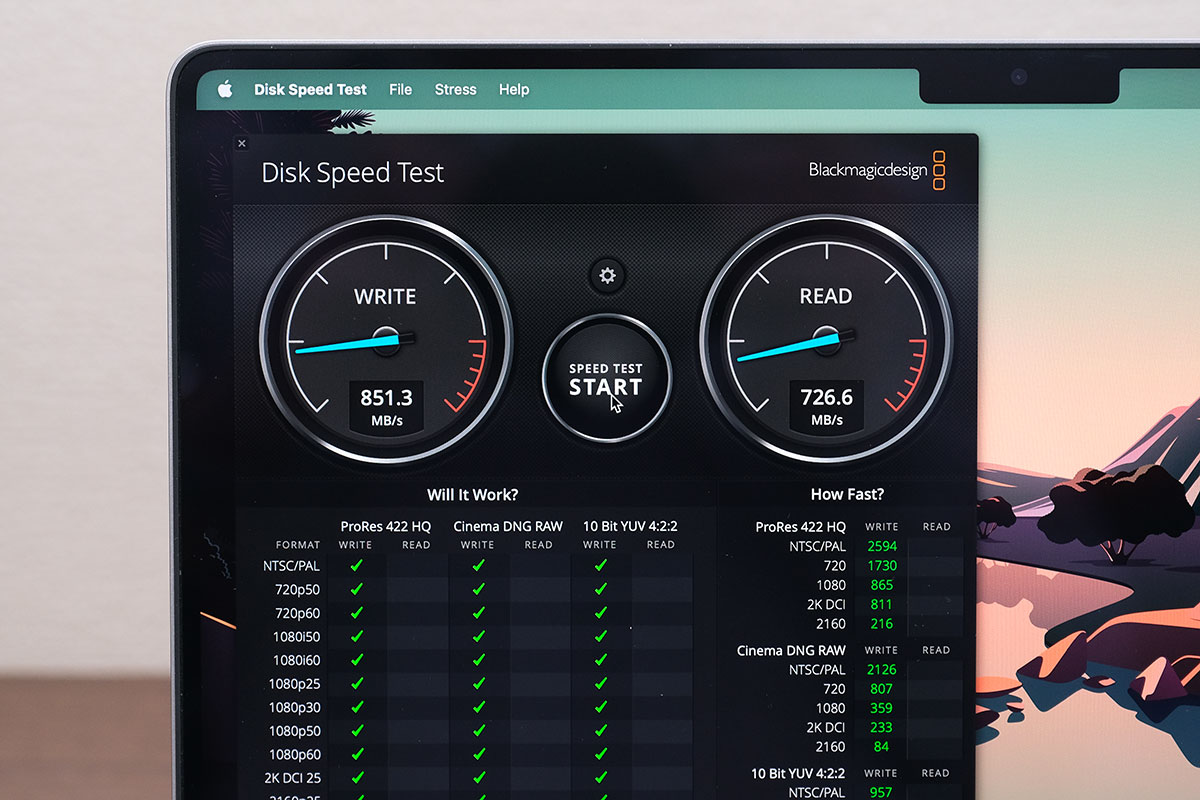Click Cinema DNG write checkmark for 720p50
Image resolution: width=1200 pixels, height=800 pixels.
pyautogui.click(x=478, y=589)
